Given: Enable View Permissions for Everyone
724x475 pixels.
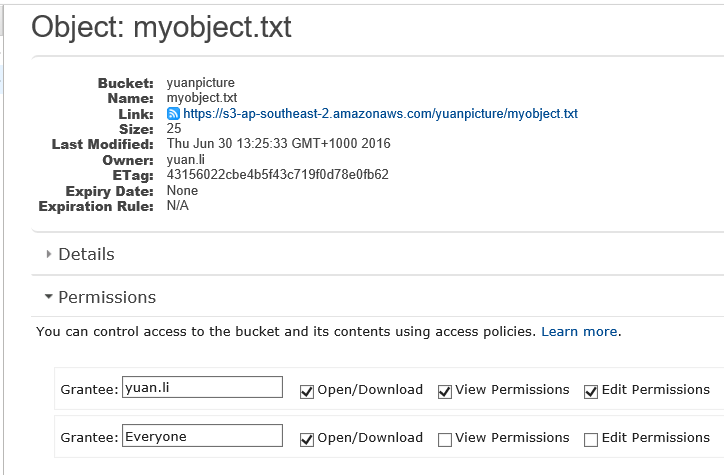Looking at the screenshot, I should [x=445, y=439].
